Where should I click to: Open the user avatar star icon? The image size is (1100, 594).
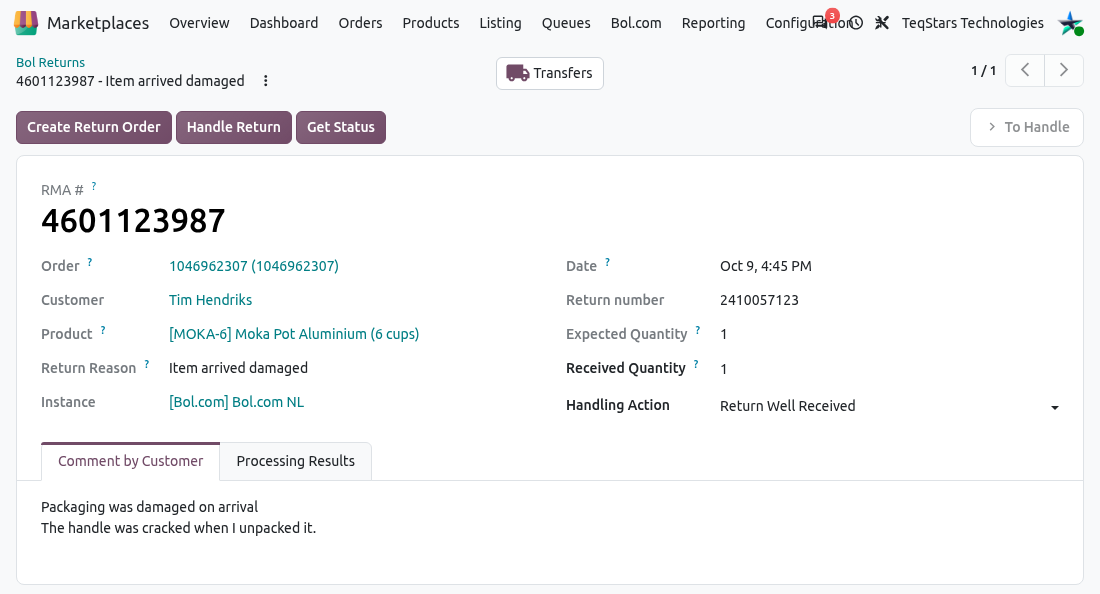[1071, 23]
